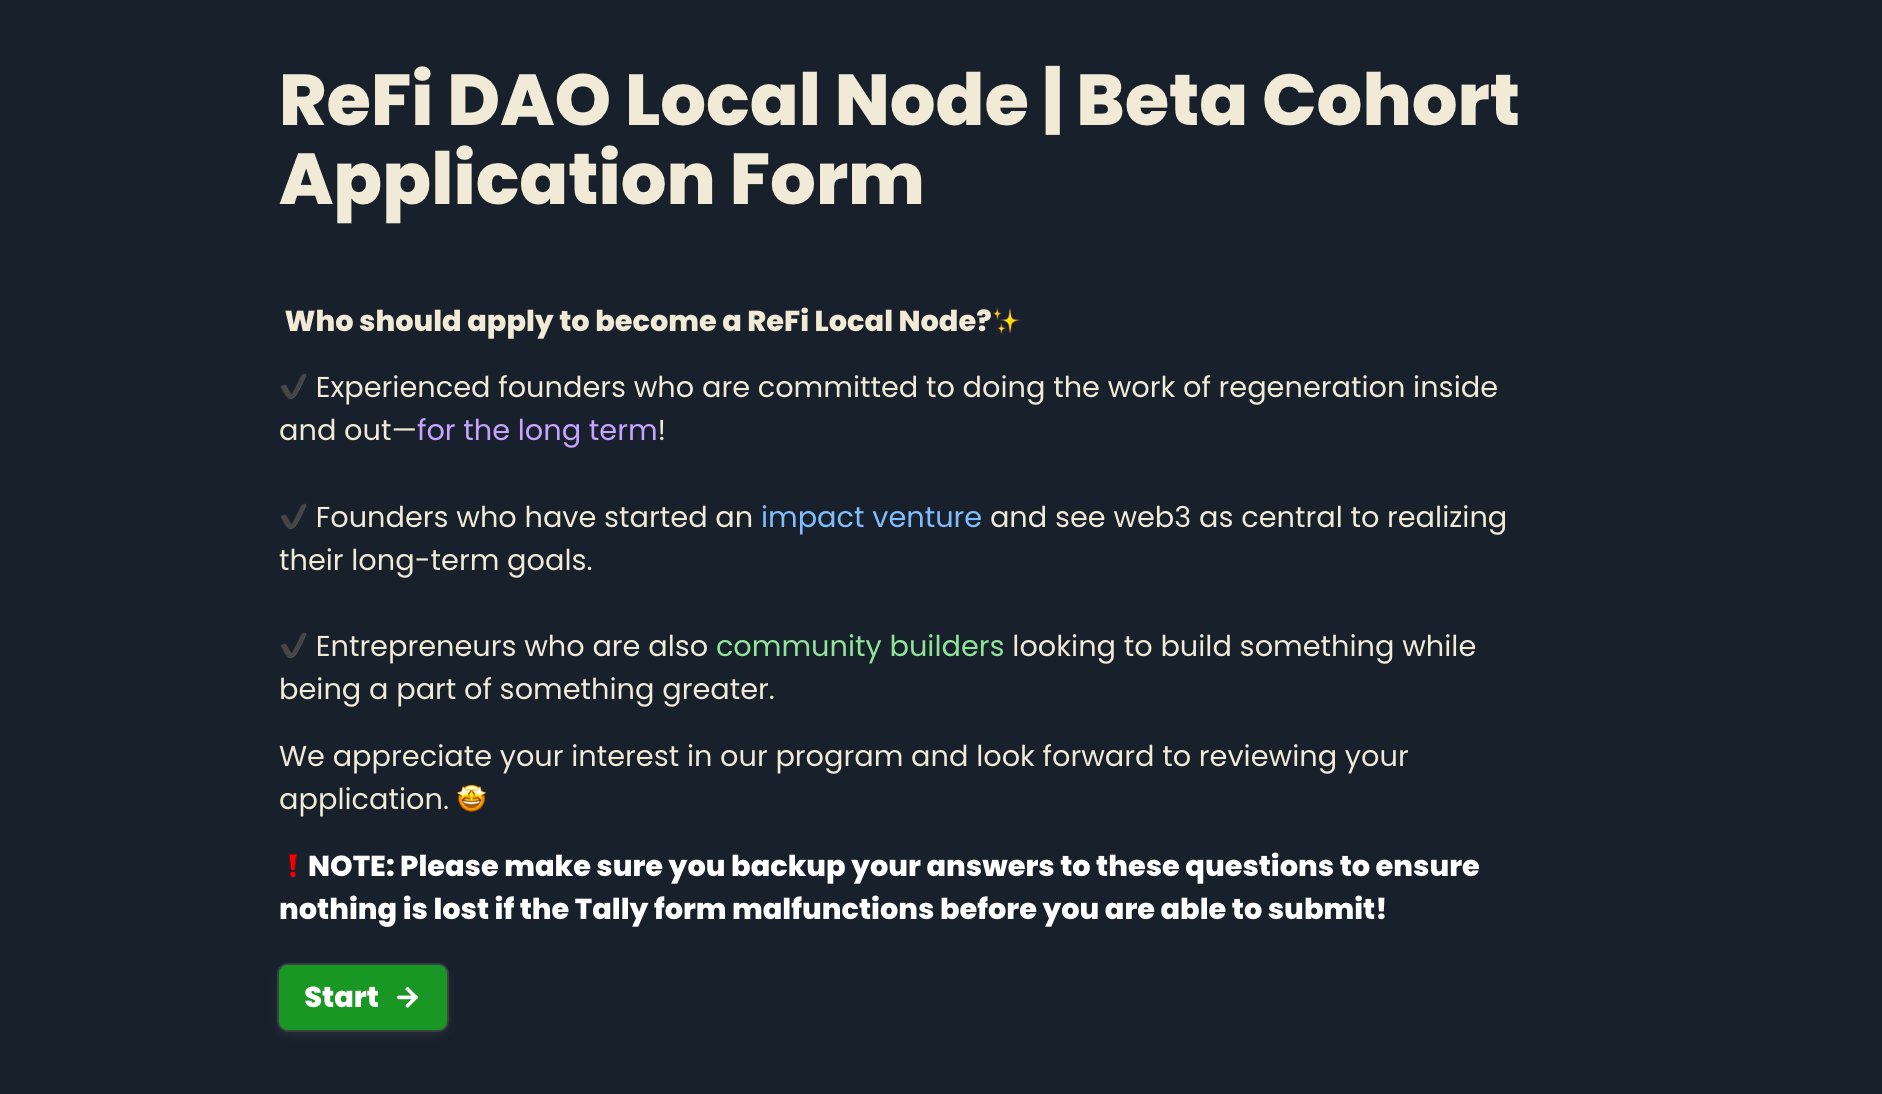This screenshot has height=1094, width=1882.
Task: Click the red exclamation mark before NOTE
Action: [x=292, y=866]
